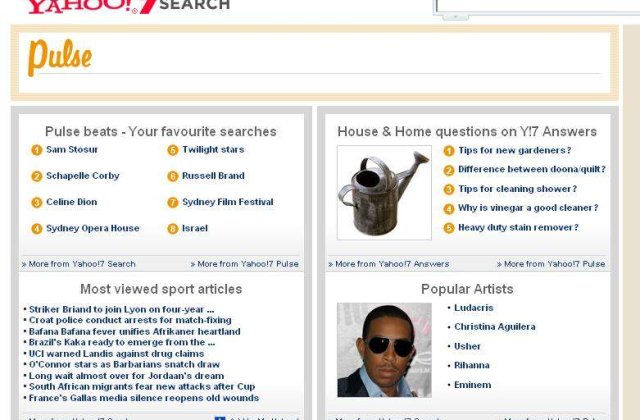Open the Russell Brand search link
The image size is (640, 420).
click(x=213, y=176)
